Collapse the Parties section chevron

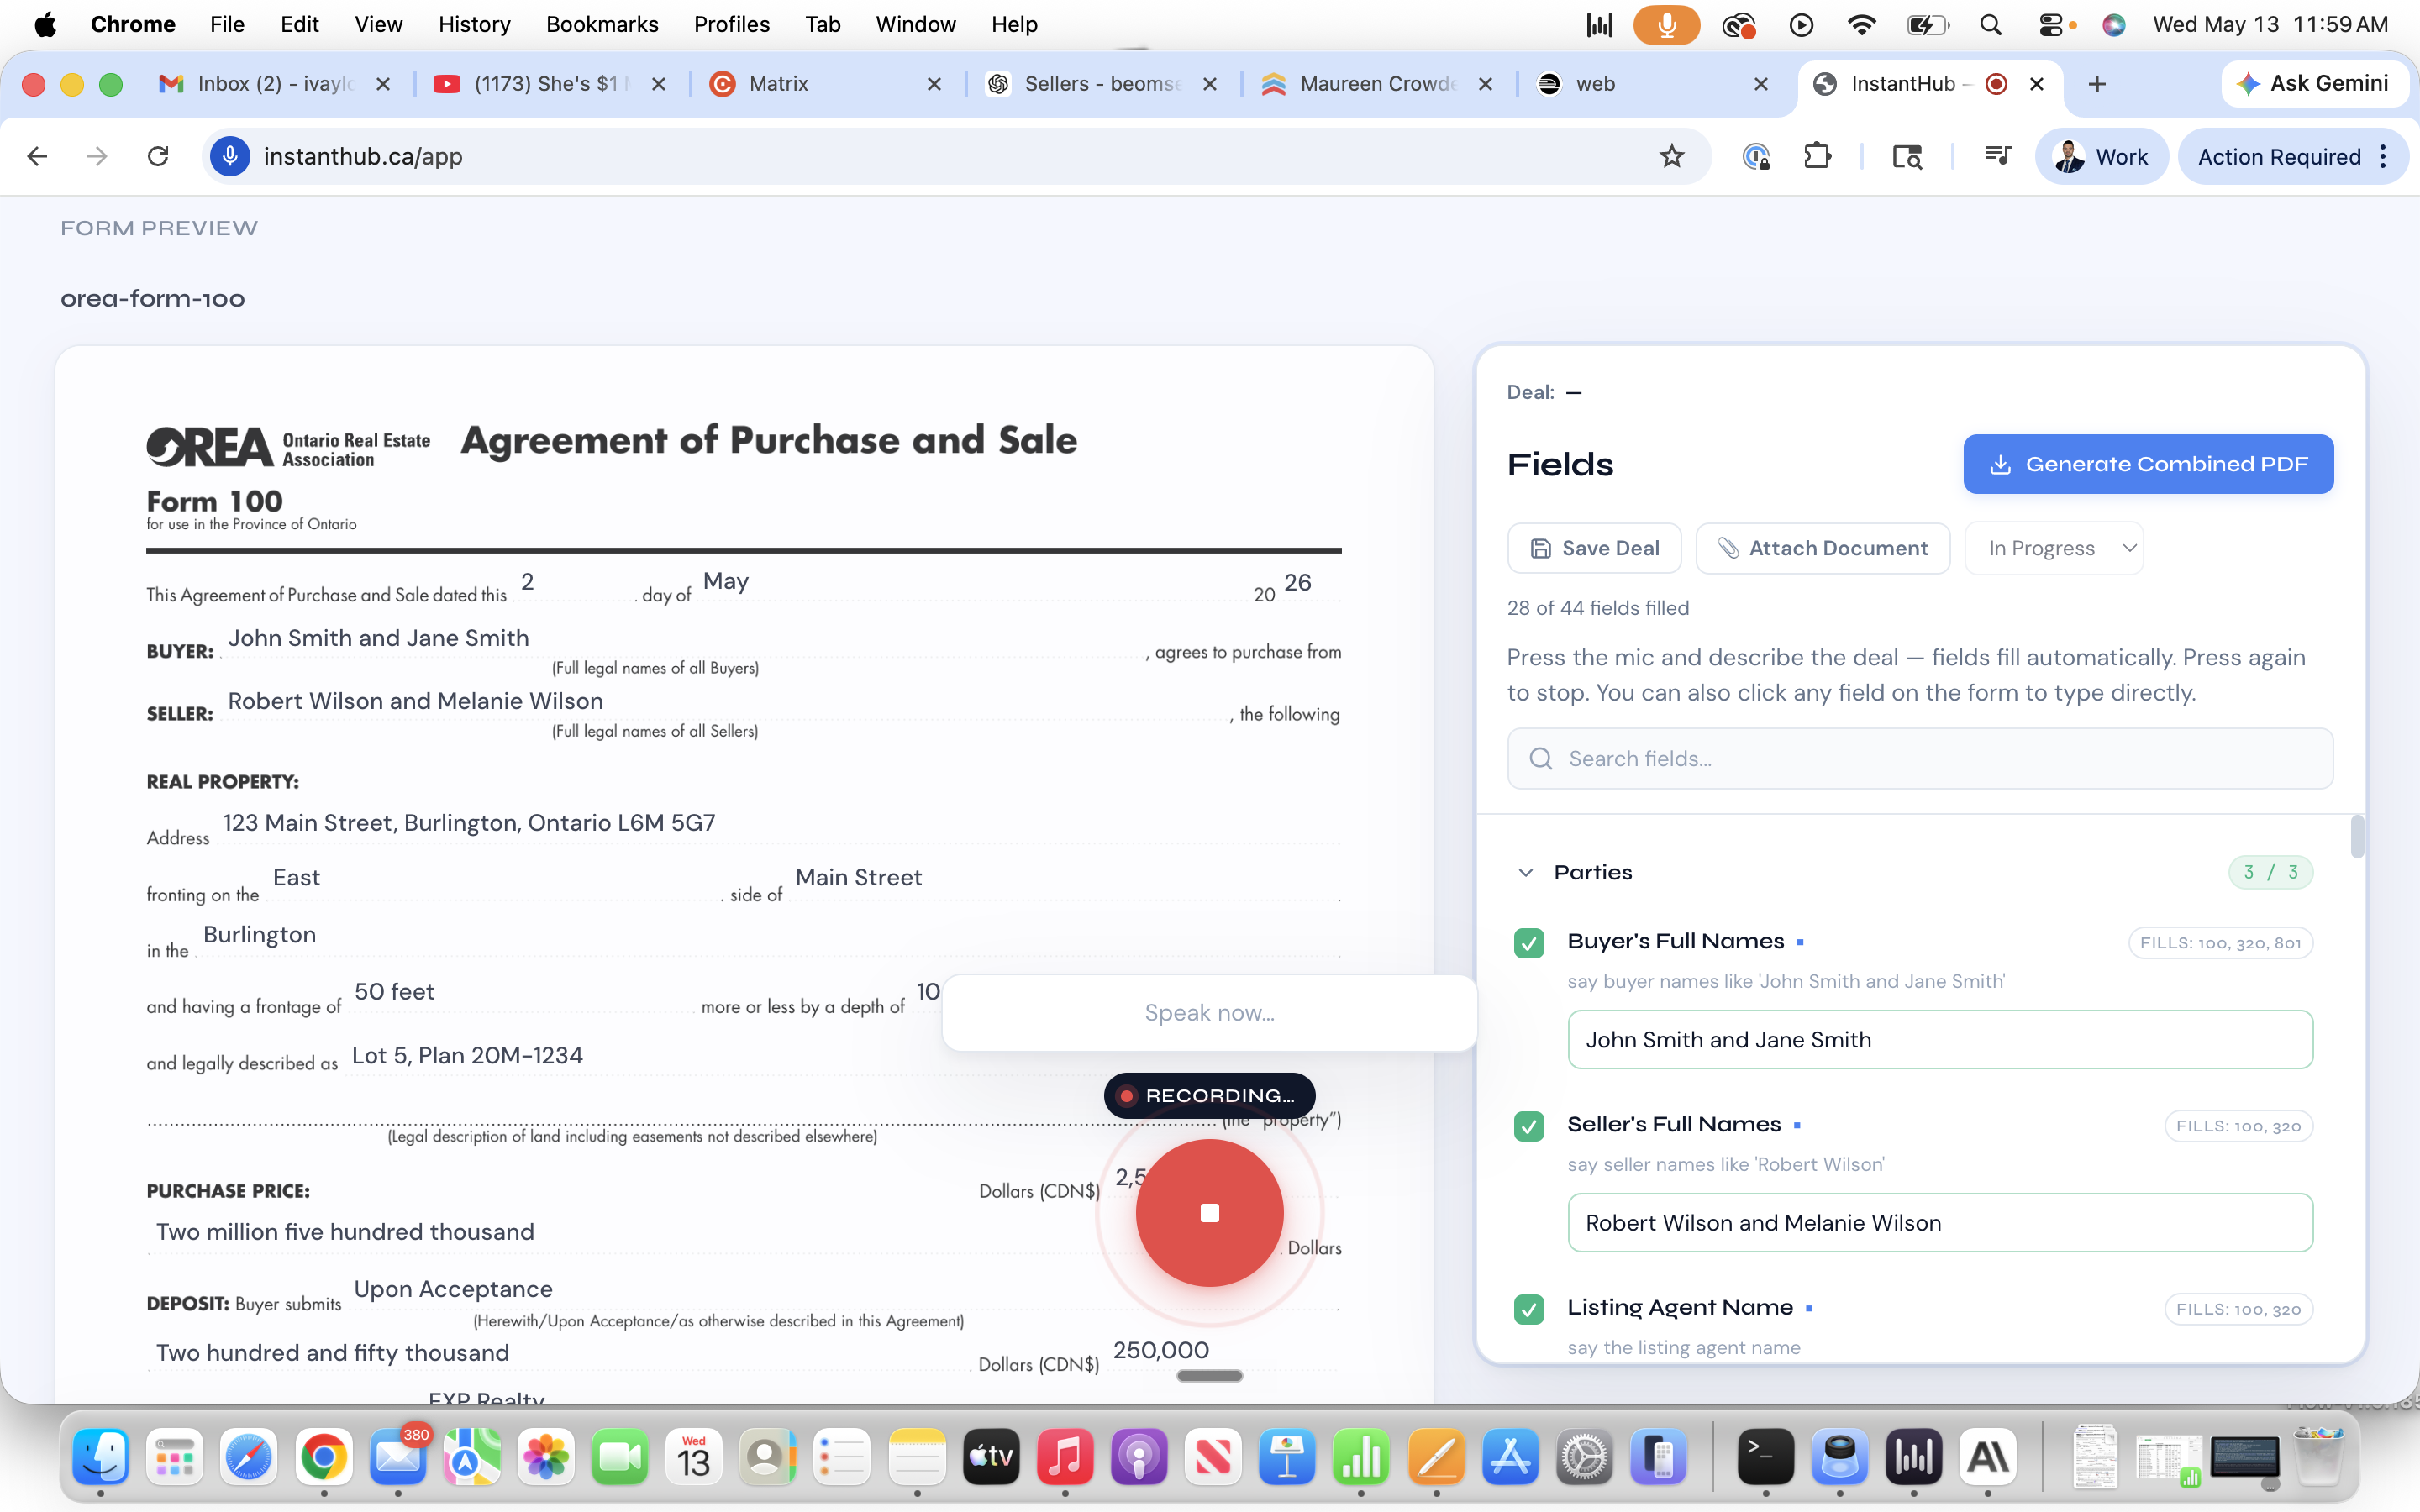(1525, 872)
